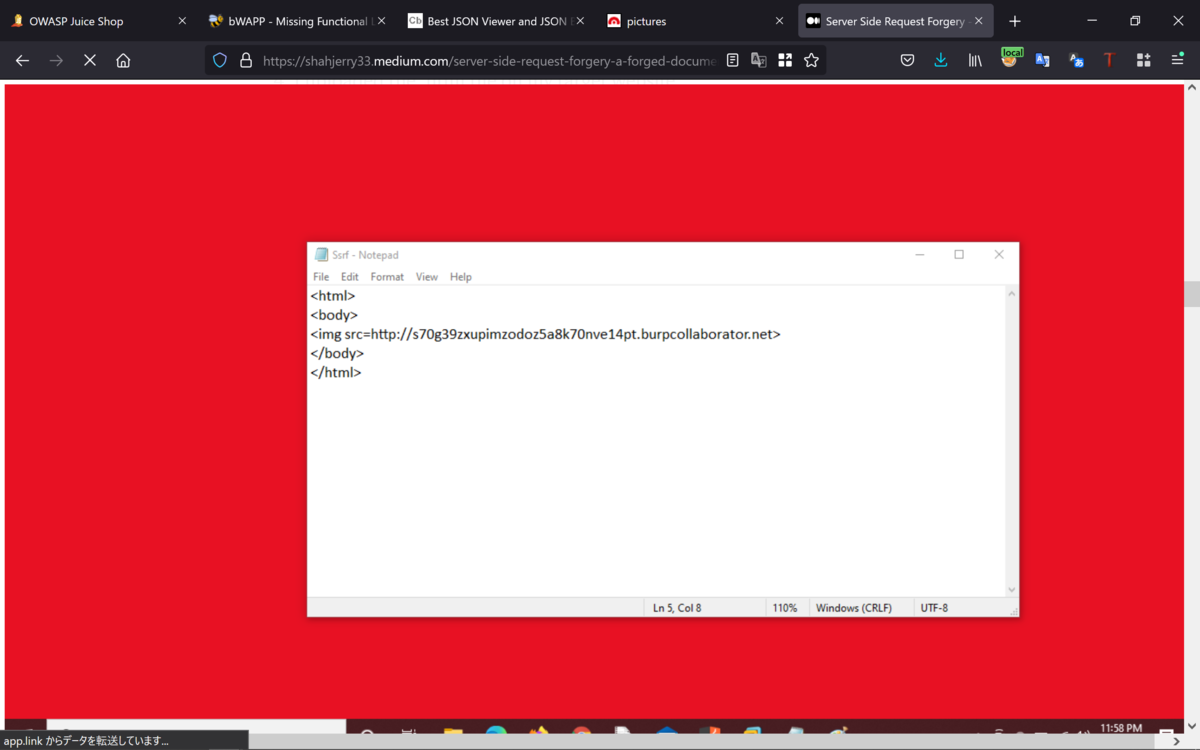Close the bWAPP tab
The image size is (1200, 750).
(381, 21)
